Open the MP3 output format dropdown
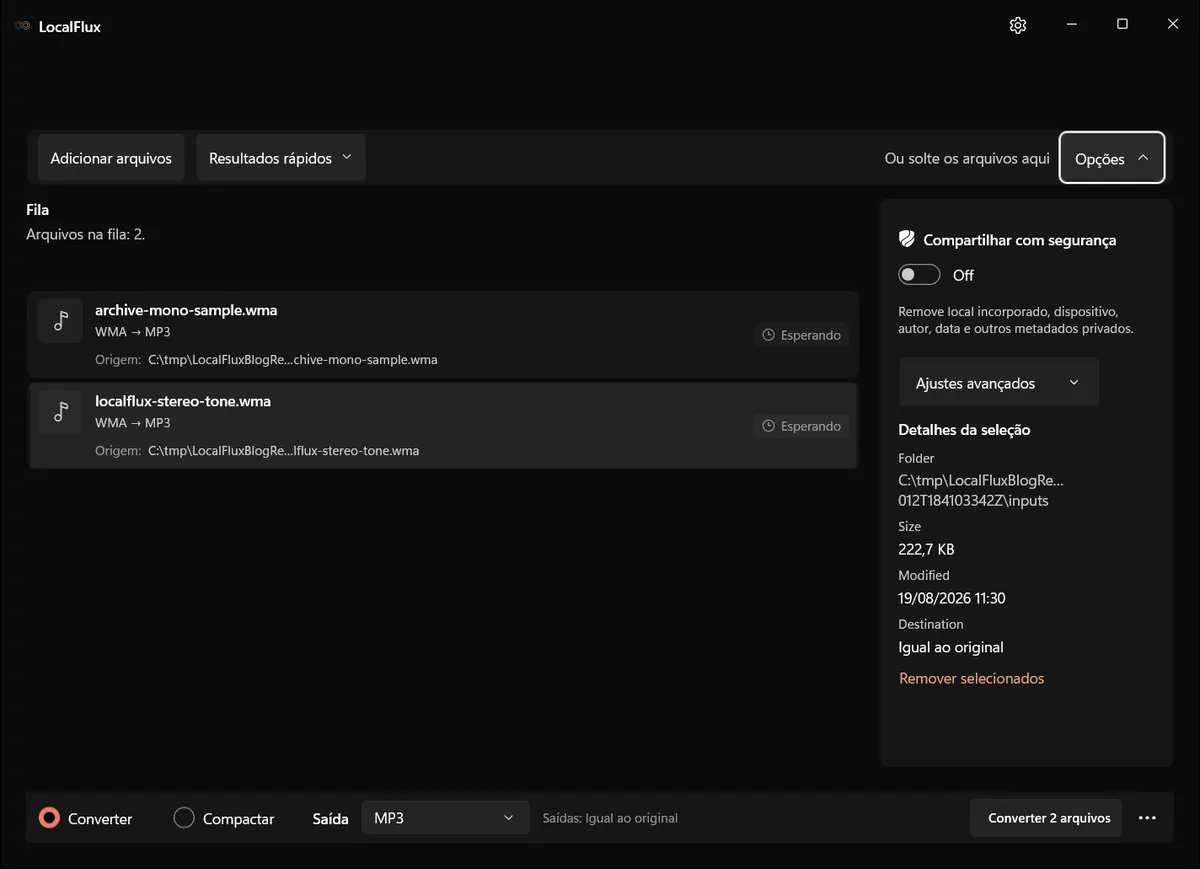Viewport: 1200px width, 869px height. coord(445,818)
